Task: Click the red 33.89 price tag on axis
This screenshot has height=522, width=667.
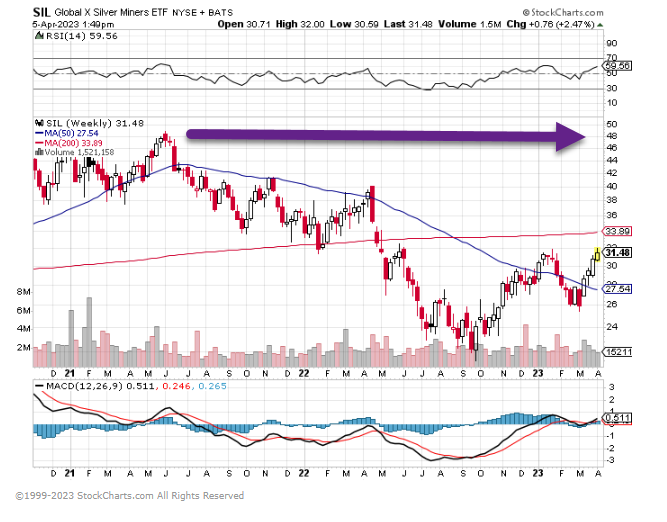Action: pos(618,231)
